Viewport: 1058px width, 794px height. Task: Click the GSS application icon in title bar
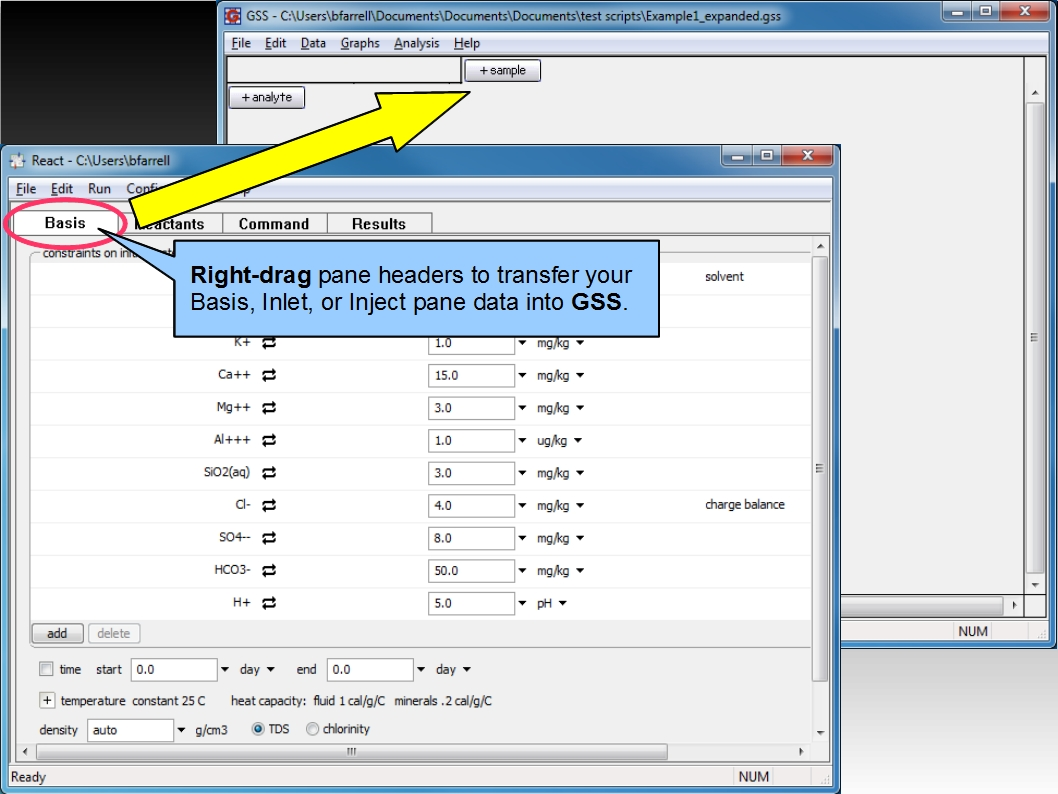[233, 16]
